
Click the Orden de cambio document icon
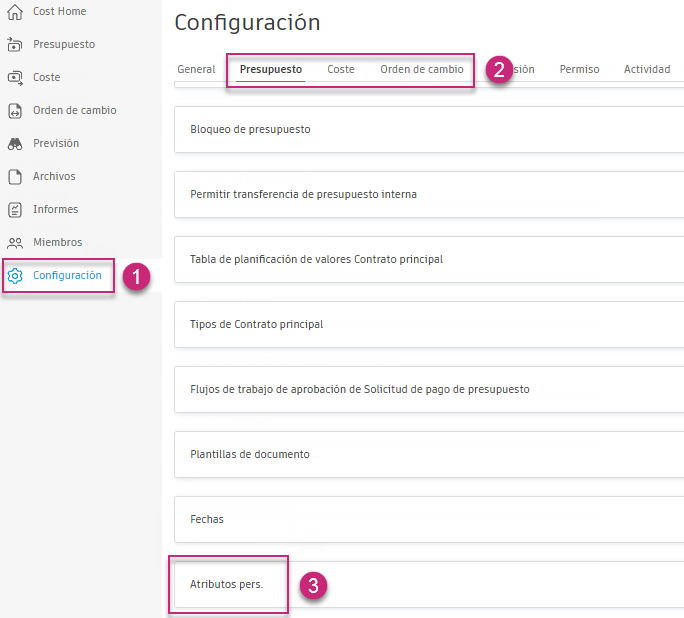(x=15, y=111)
